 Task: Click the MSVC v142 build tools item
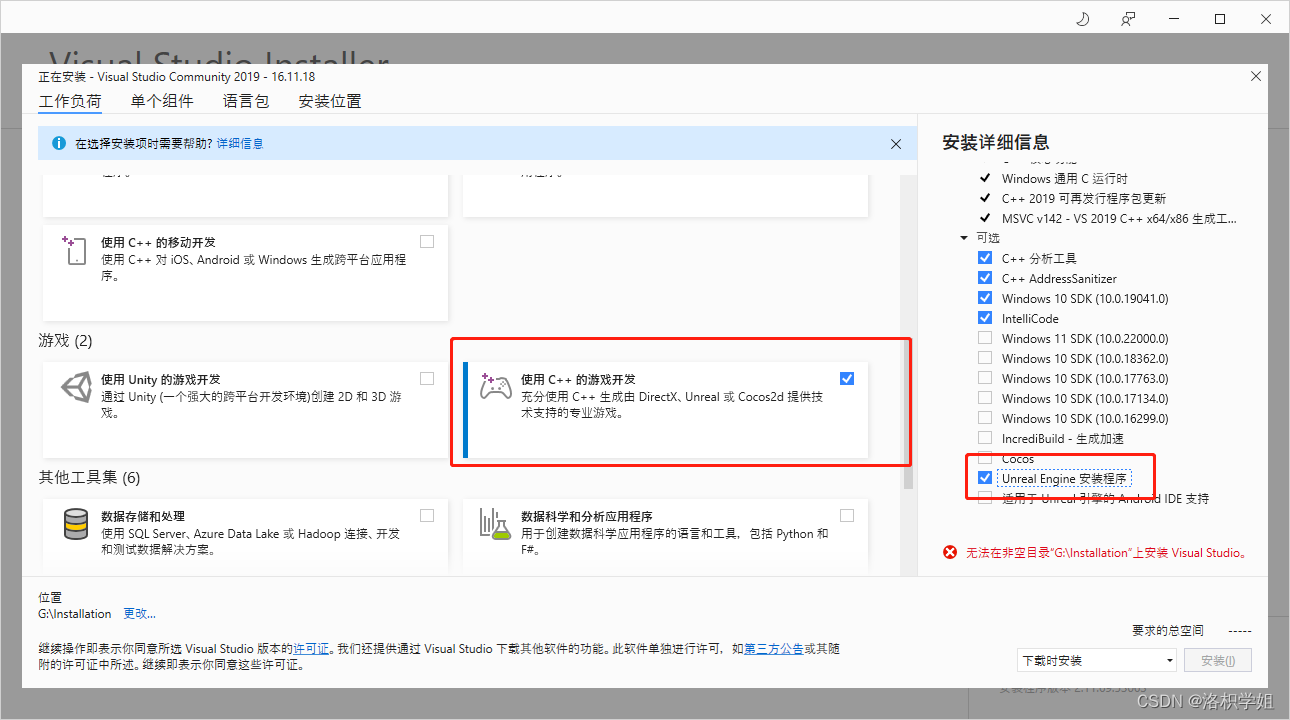pos(1120,218)
